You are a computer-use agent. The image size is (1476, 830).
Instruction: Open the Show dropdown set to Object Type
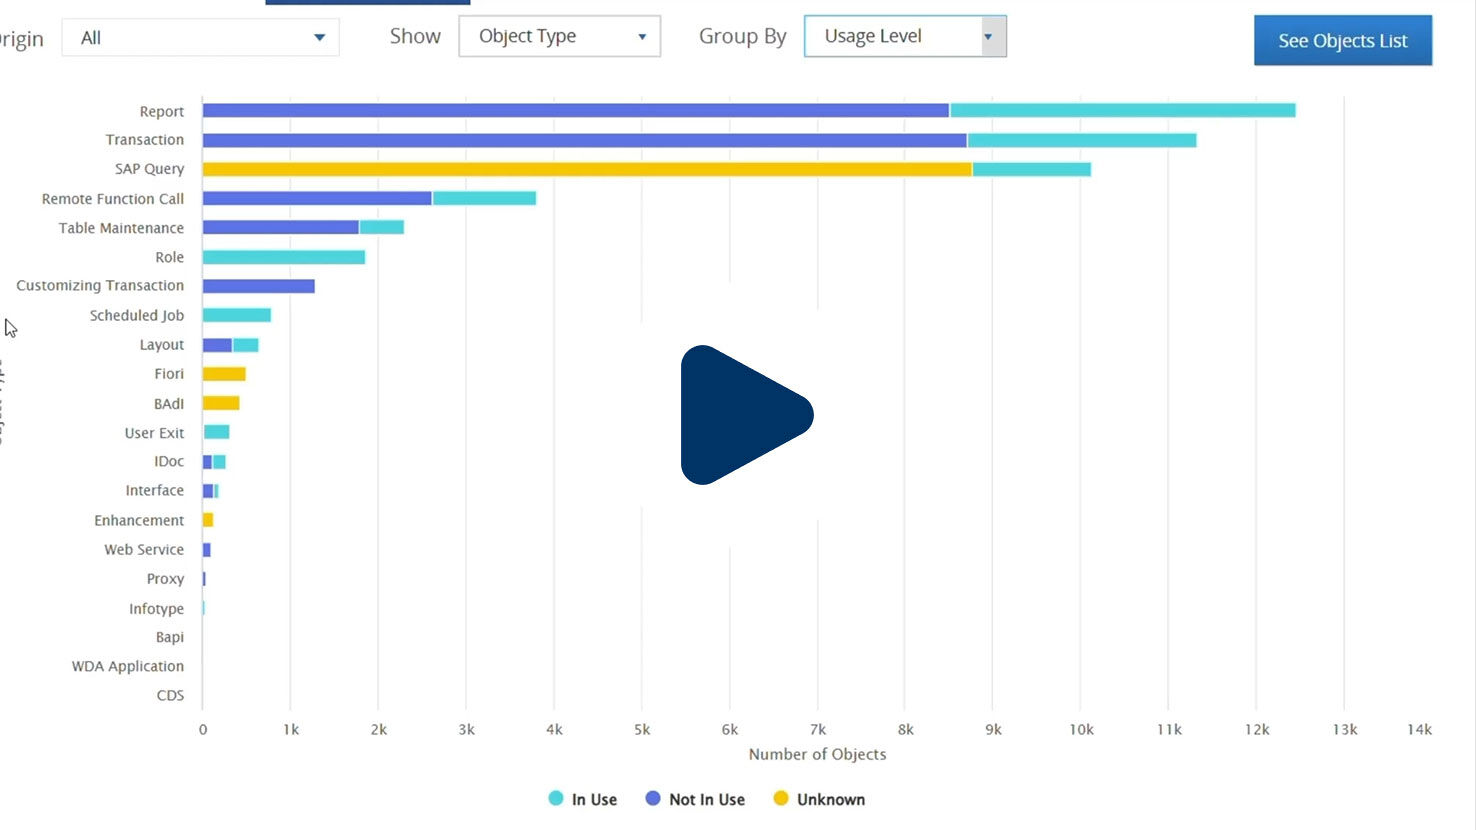point(559,36)
